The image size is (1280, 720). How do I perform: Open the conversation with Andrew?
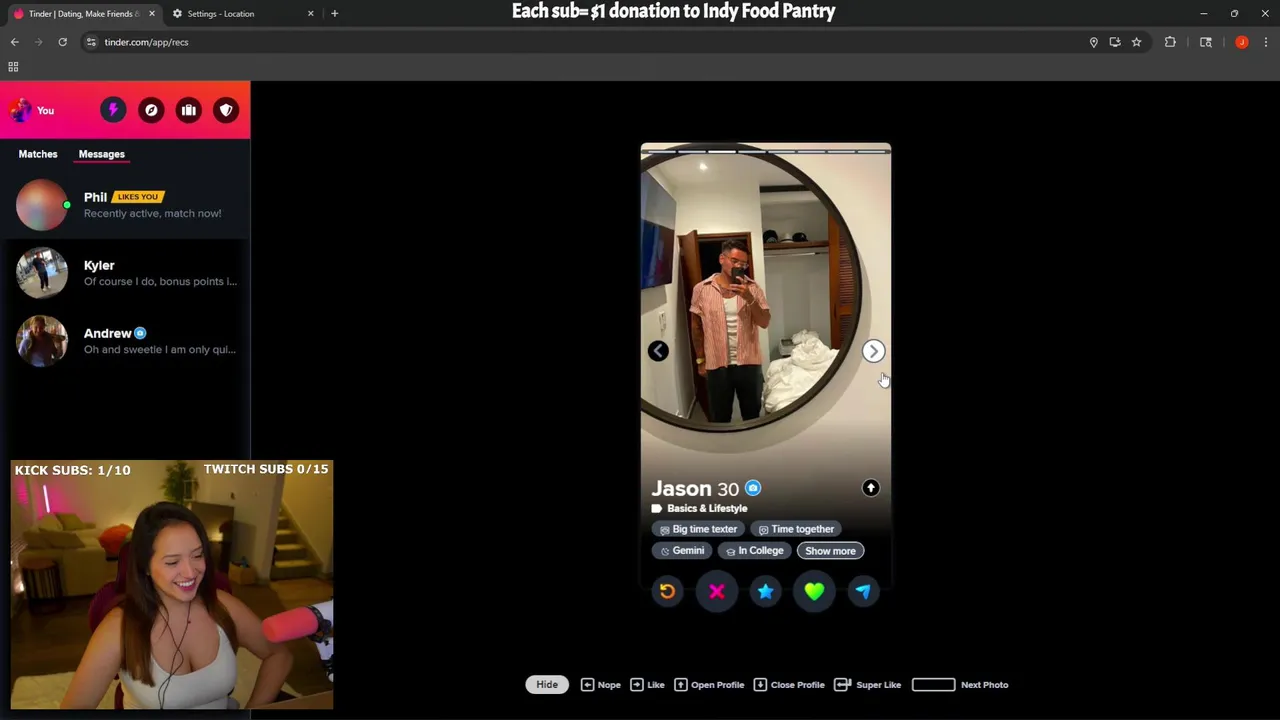coord(125,341)
